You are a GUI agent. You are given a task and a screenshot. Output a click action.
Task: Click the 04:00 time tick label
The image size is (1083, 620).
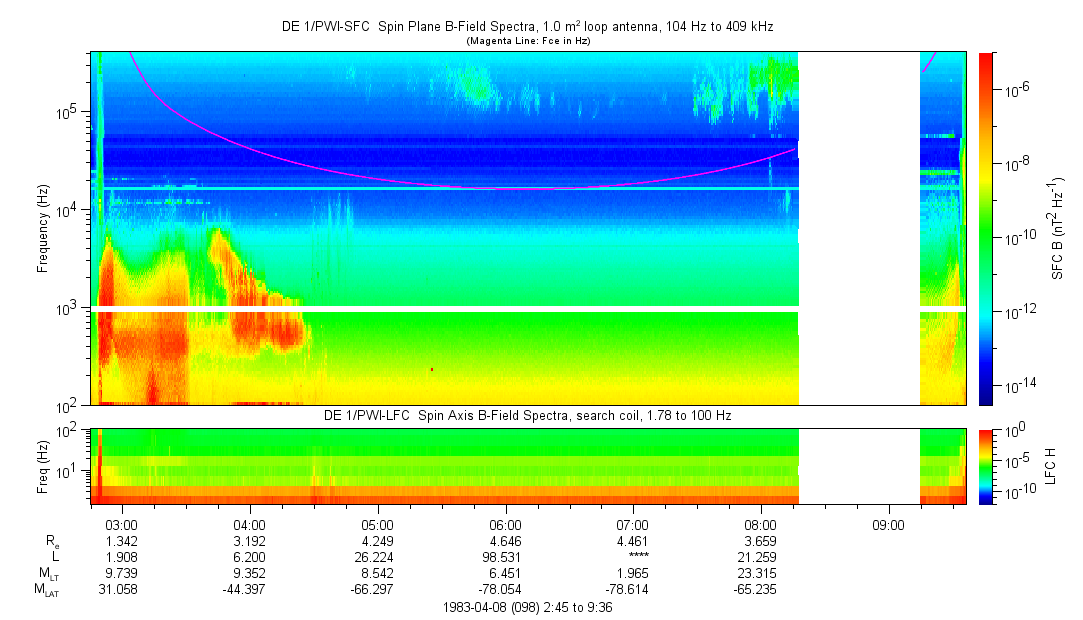pos(249,525)
